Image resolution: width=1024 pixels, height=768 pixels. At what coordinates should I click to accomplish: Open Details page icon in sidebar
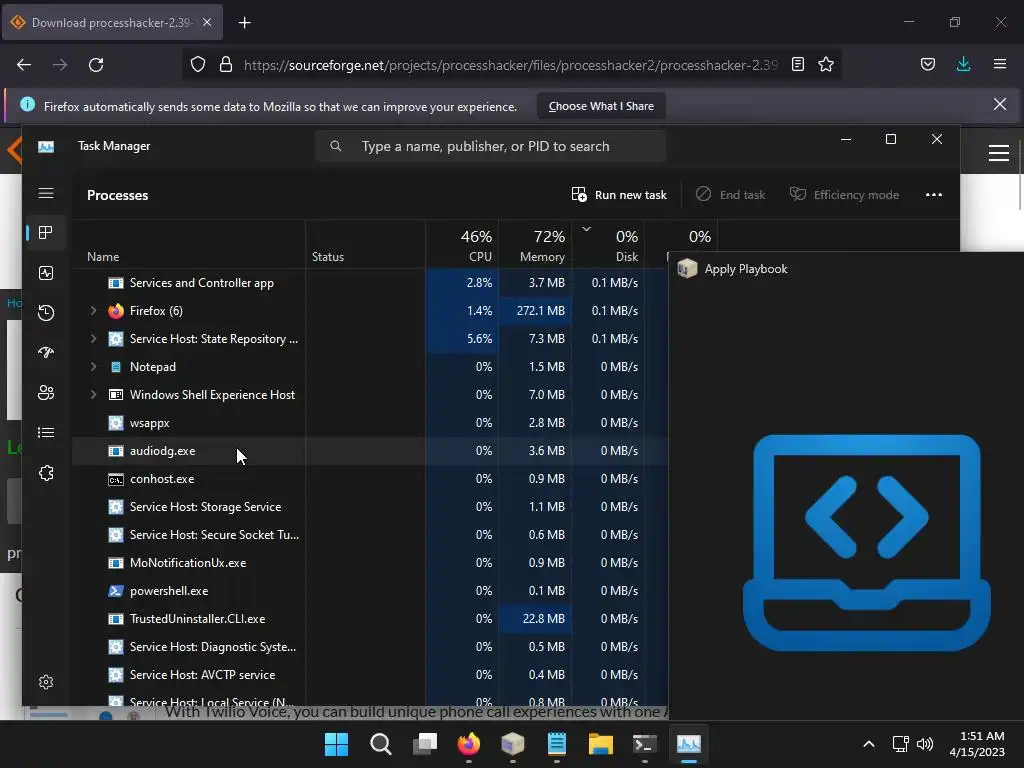(46, 432)
